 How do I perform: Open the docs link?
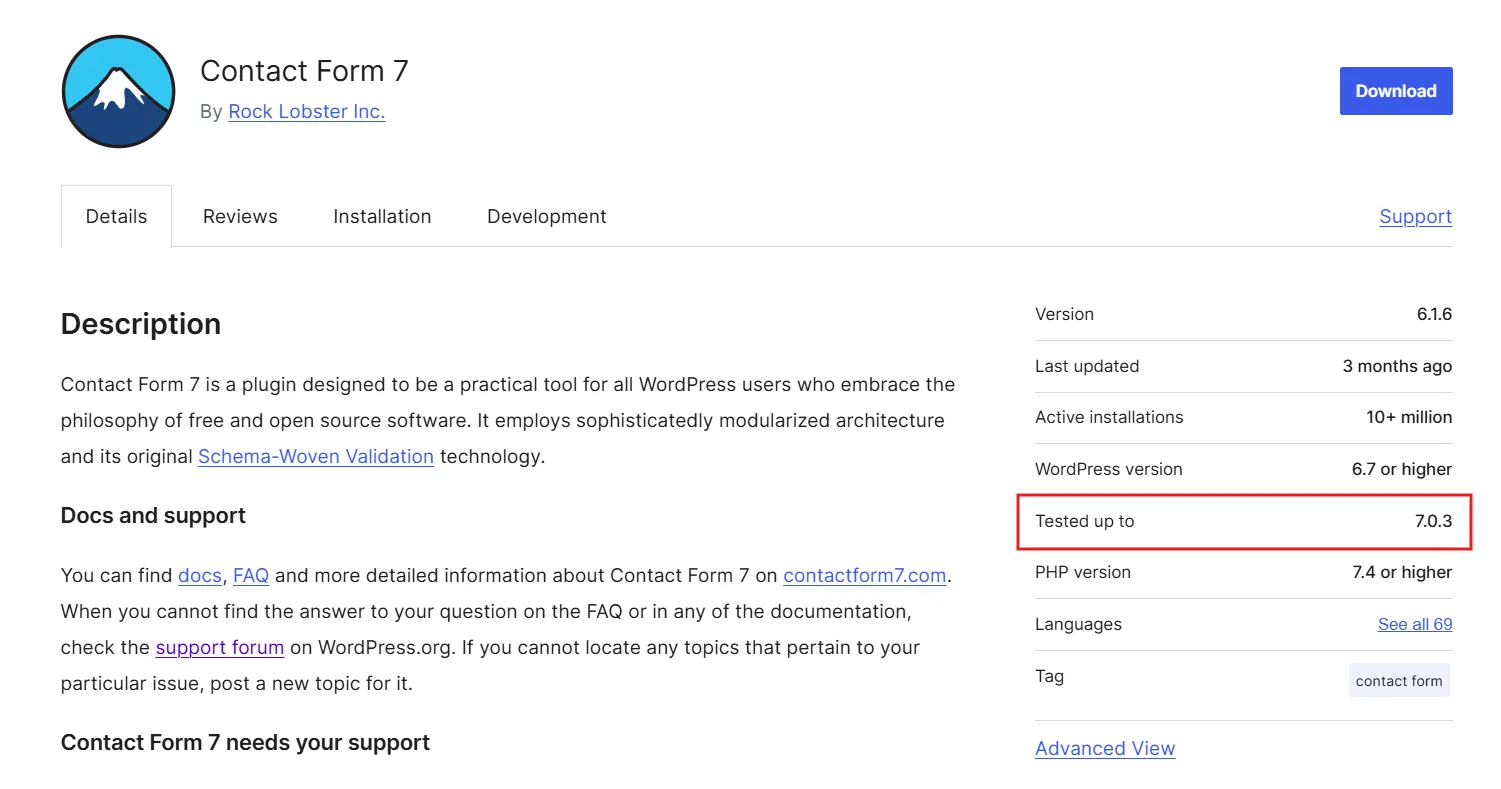point(200,576)
